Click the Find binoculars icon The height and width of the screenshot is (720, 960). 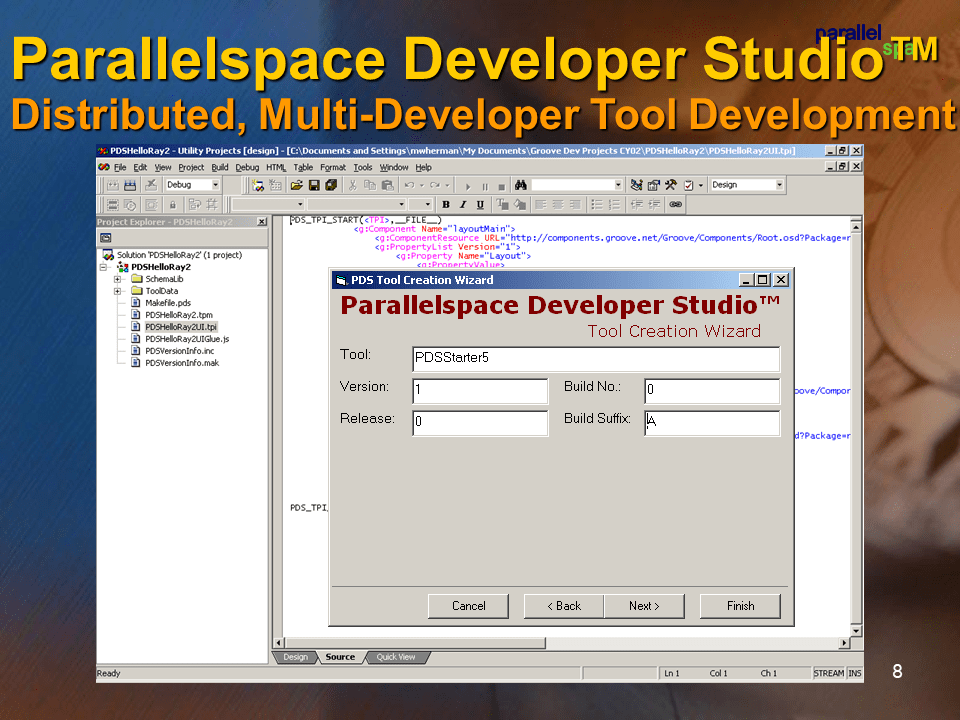[x=520, y=185]
